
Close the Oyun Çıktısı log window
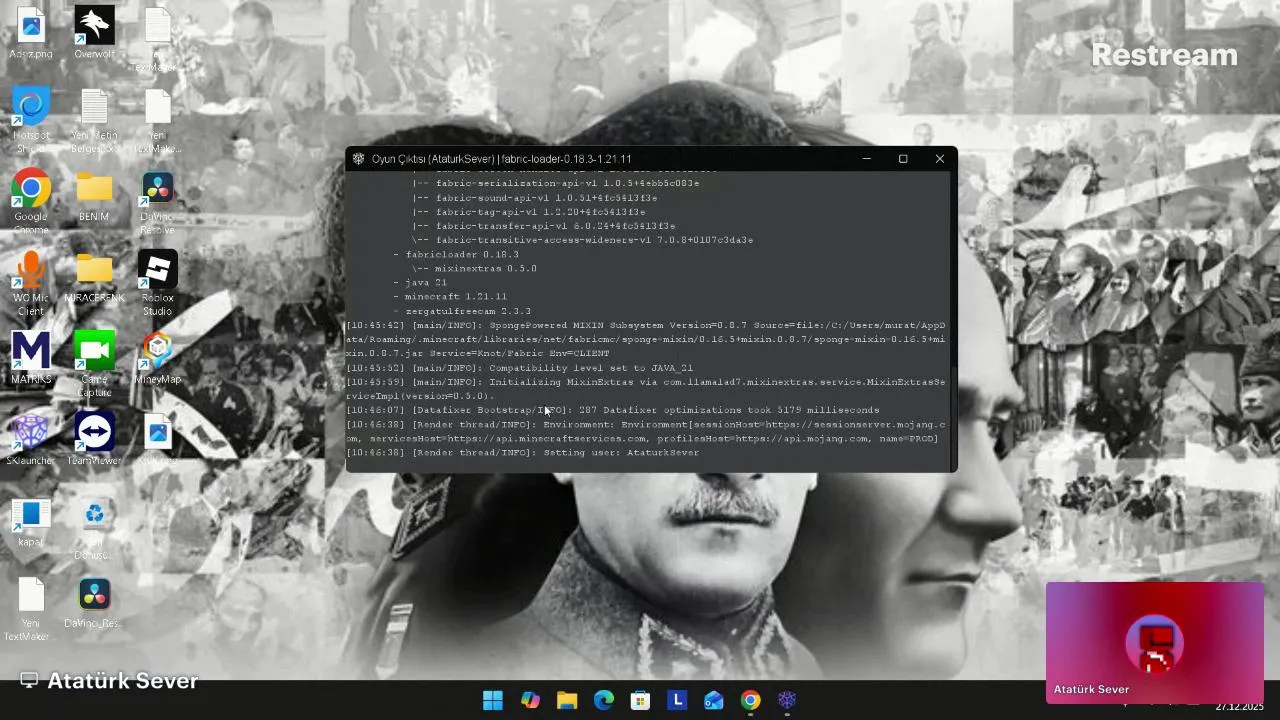tap(939, 159)
